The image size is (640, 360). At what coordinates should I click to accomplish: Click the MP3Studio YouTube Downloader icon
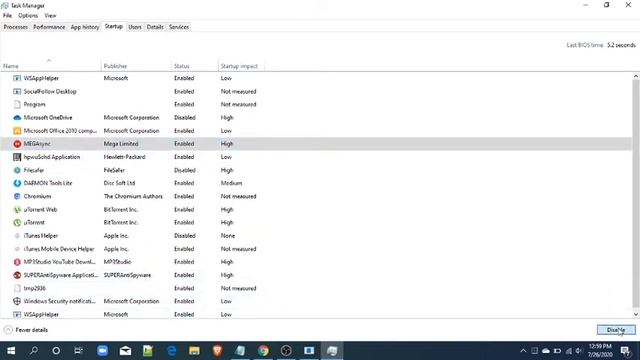point(17,262)
